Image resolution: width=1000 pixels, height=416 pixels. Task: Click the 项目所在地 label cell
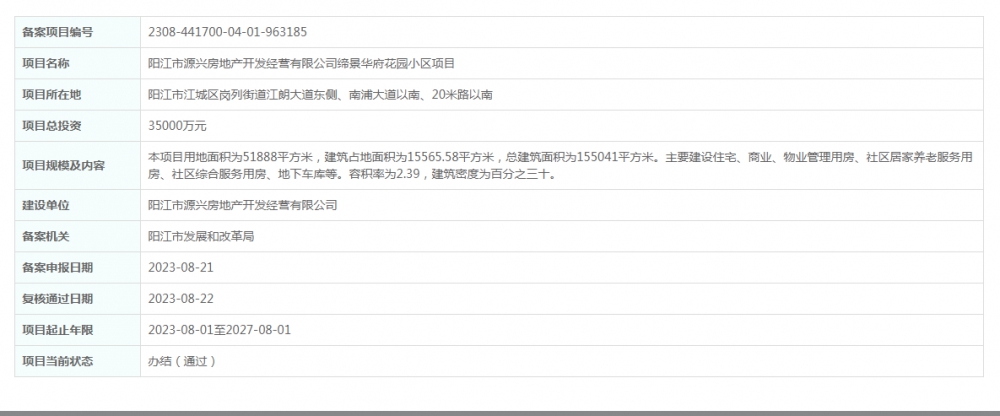[77, 94]
